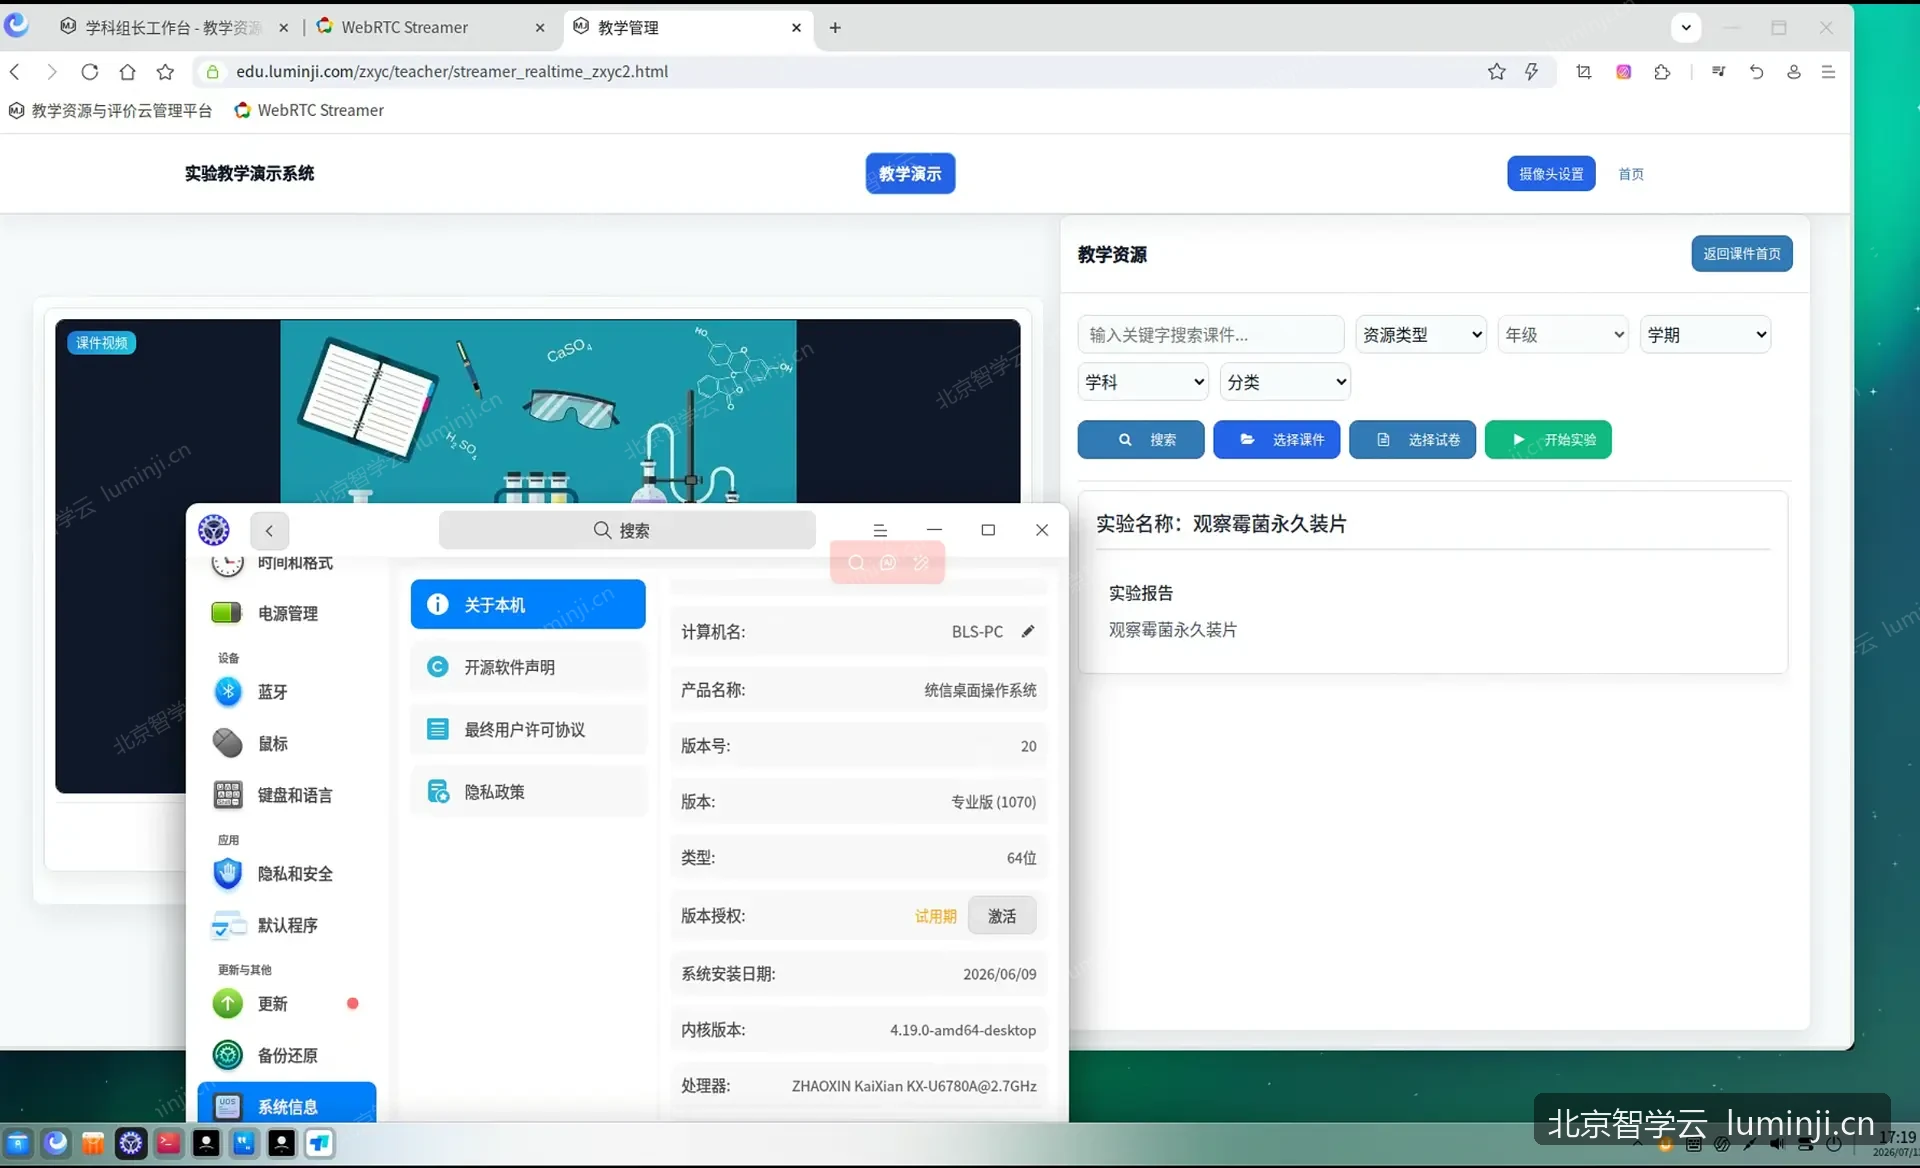Select 最终用户许可协议 in the settings list

528,729
